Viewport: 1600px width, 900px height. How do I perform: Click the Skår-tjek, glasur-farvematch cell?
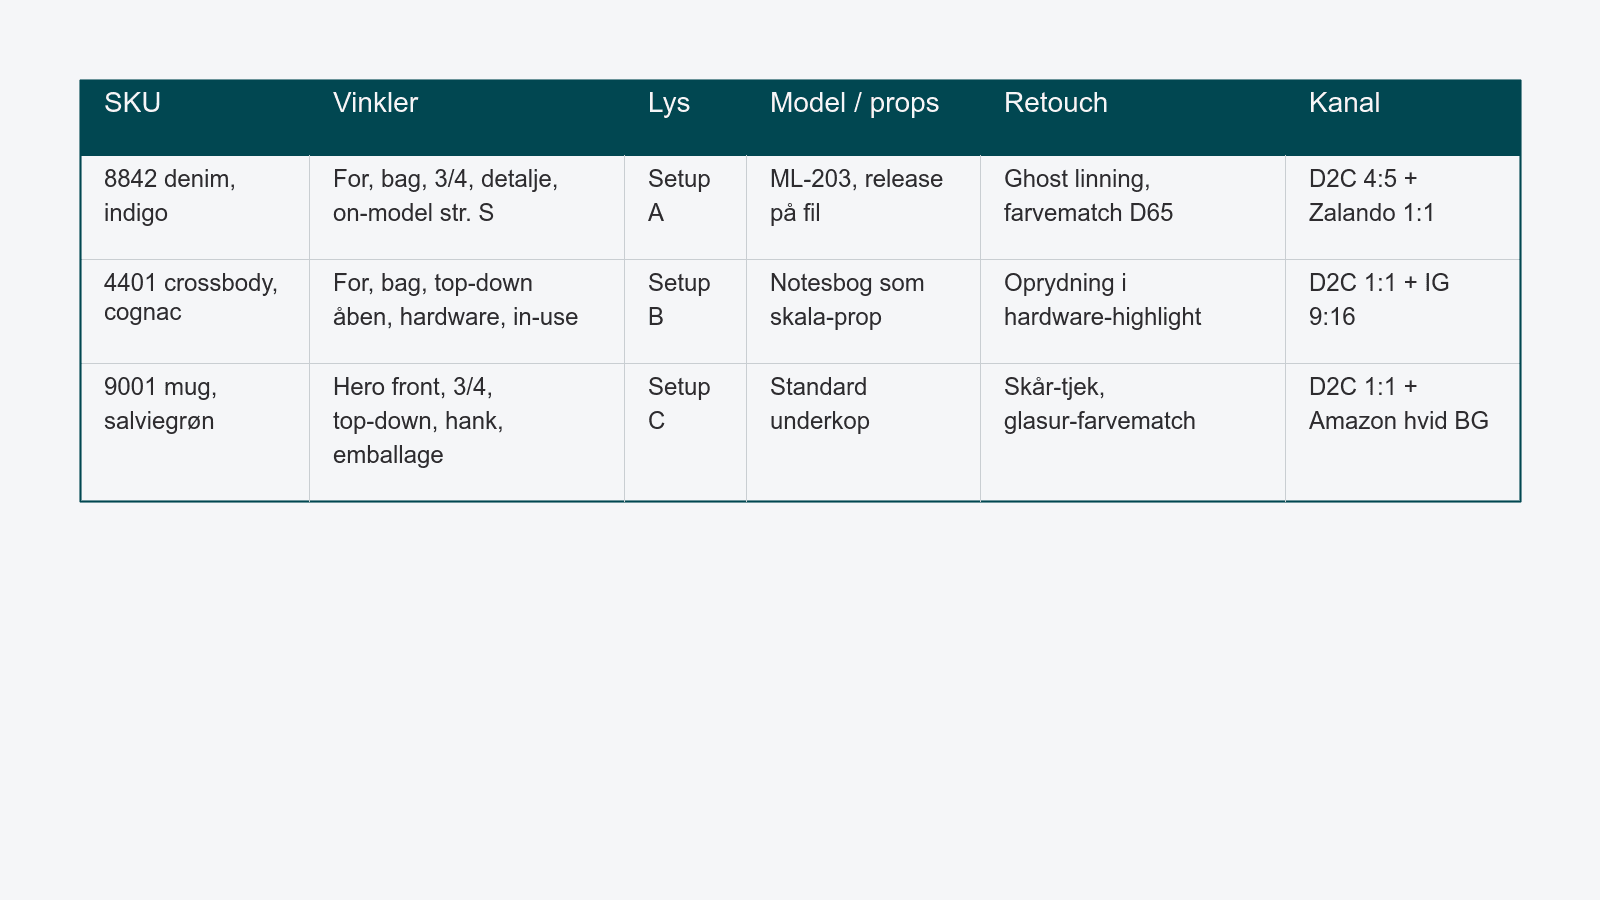(1133, 432)
